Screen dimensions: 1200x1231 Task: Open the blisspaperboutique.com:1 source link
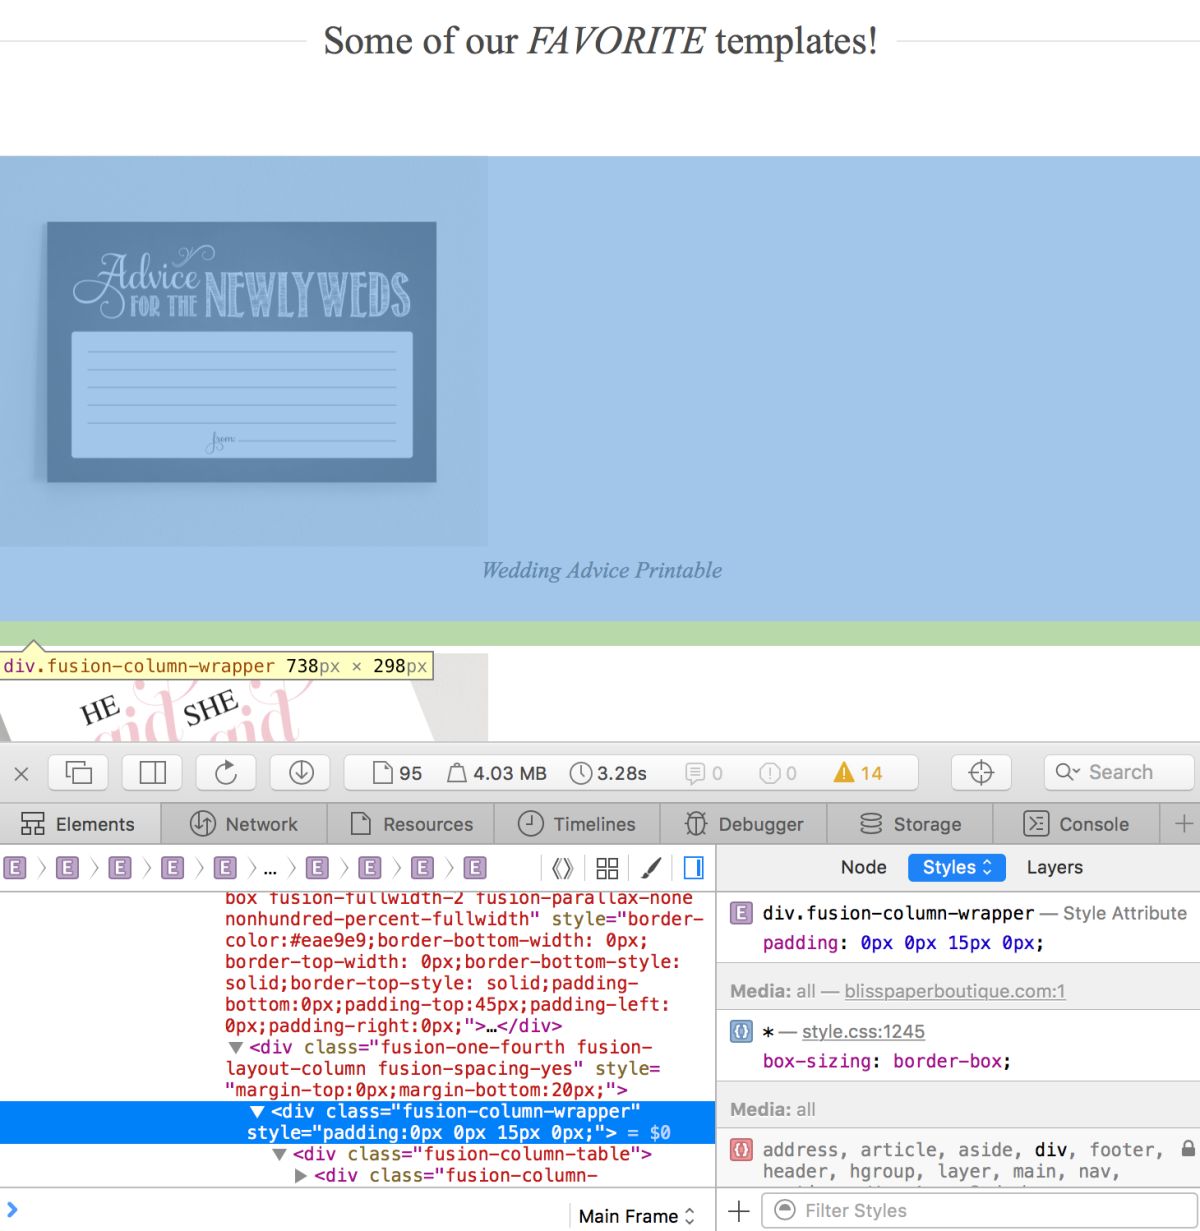coord(955,991)
